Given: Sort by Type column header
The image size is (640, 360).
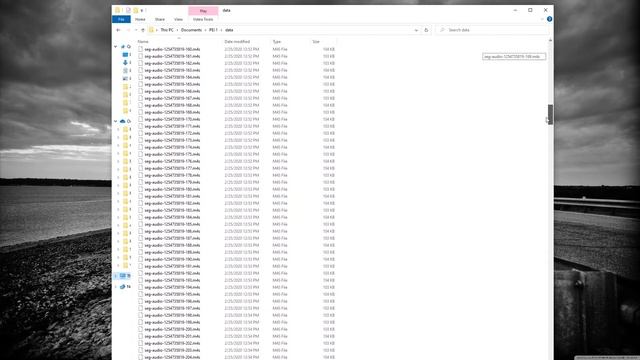Looking at the screenshot, I should 277,42.
